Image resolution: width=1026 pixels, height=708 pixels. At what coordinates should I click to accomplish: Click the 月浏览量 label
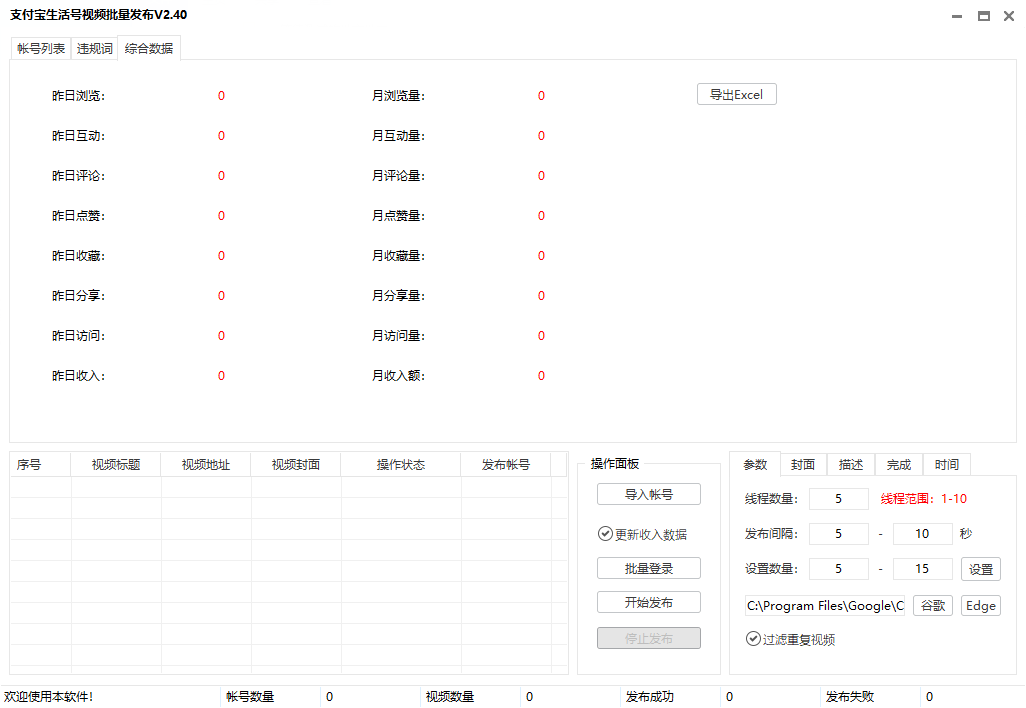[398, 96]
